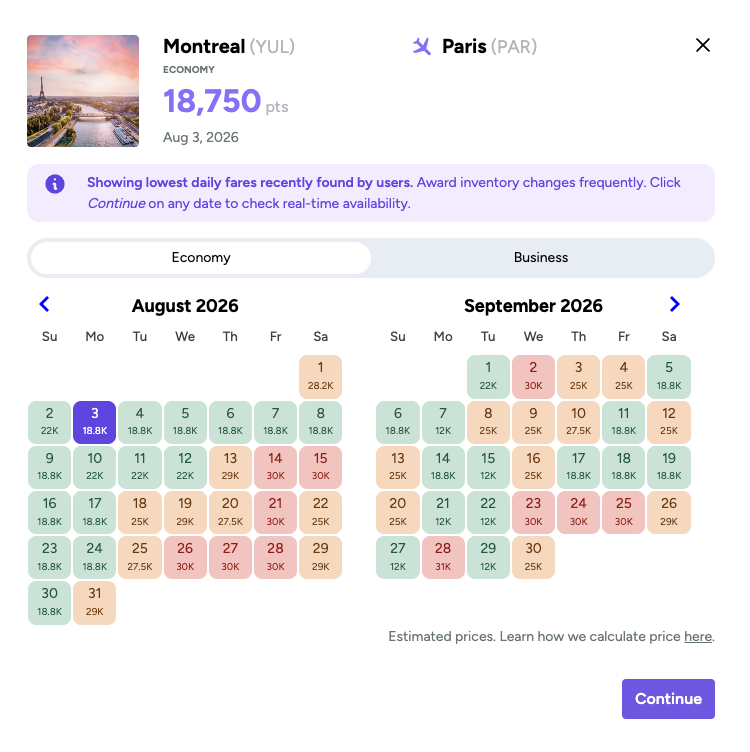750x752 pixels.
Task: Select September 10 at 27.5K
Action: click(578, 423)
